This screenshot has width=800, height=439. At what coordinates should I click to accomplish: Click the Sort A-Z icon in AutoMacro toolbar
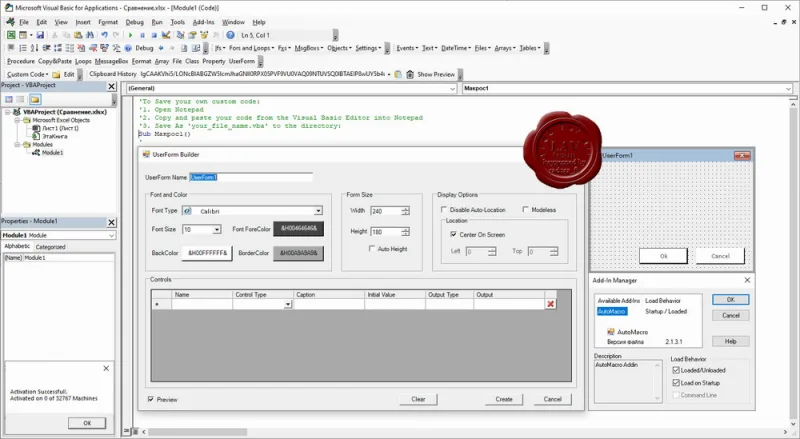(34, 48)
